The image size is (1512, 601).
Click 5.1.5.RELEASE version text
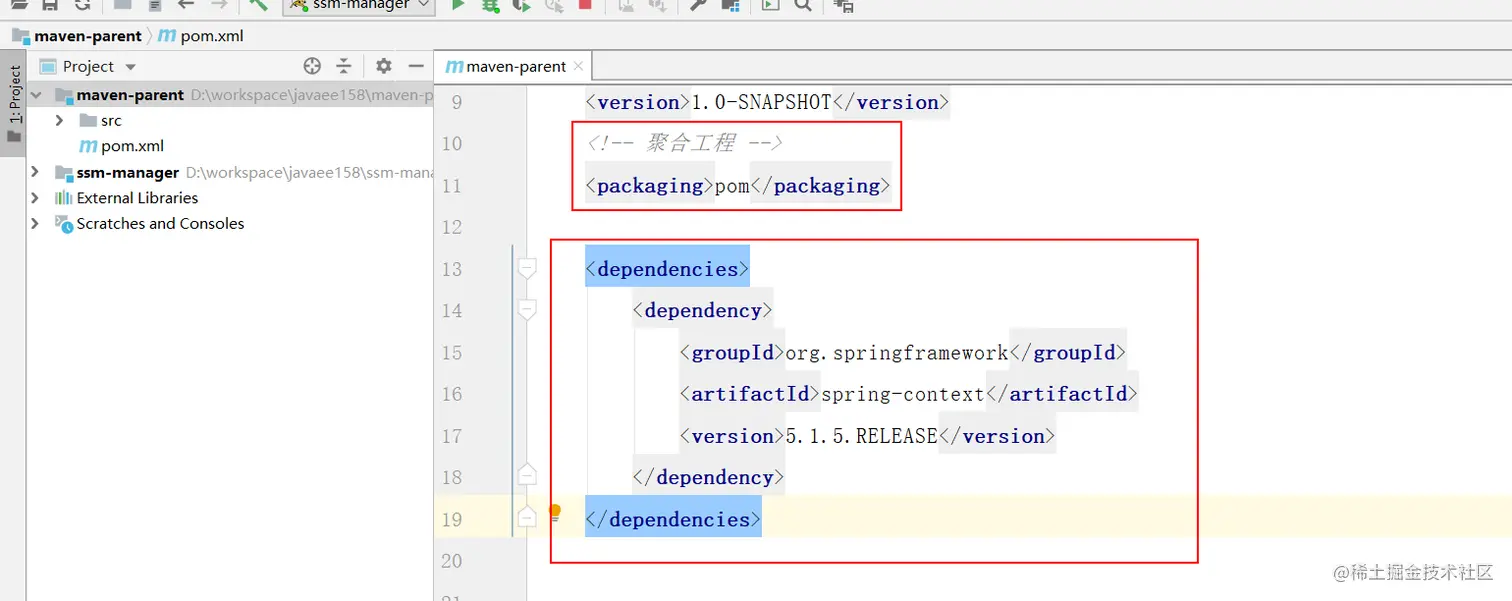(862, 436)
